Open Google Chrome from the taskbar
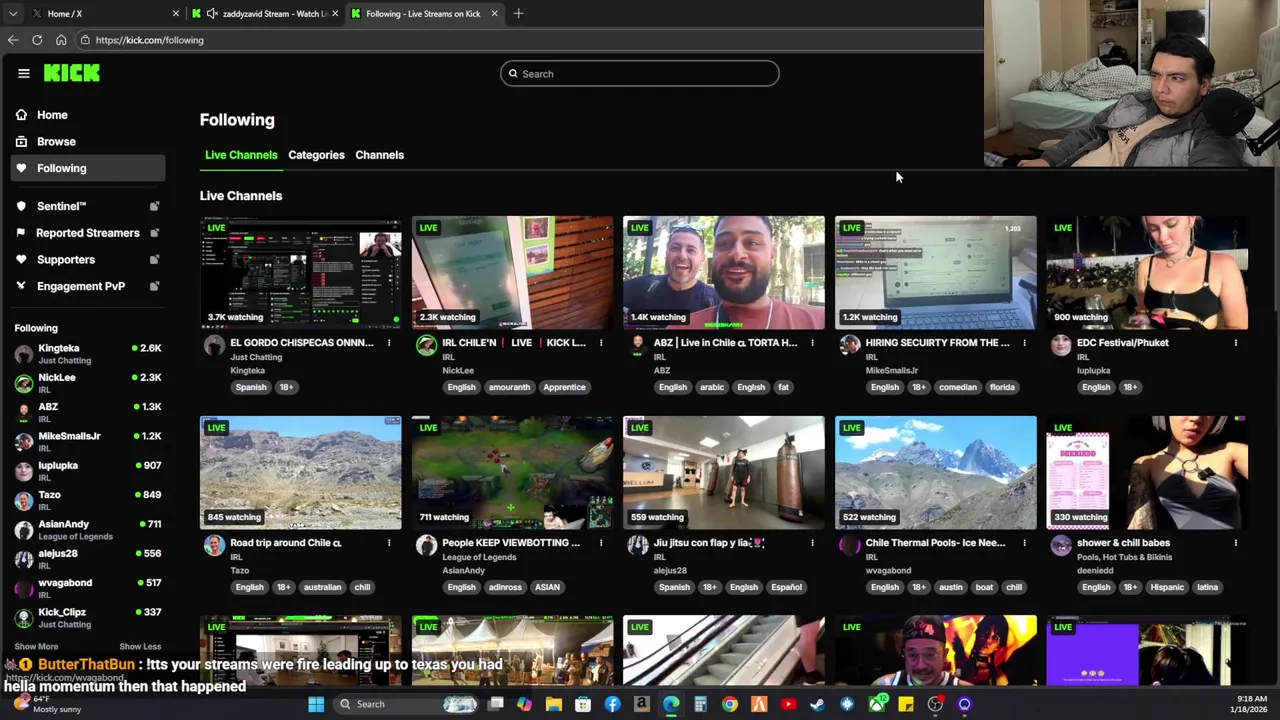The image size is (1280, 720). (x=730, y=705)
